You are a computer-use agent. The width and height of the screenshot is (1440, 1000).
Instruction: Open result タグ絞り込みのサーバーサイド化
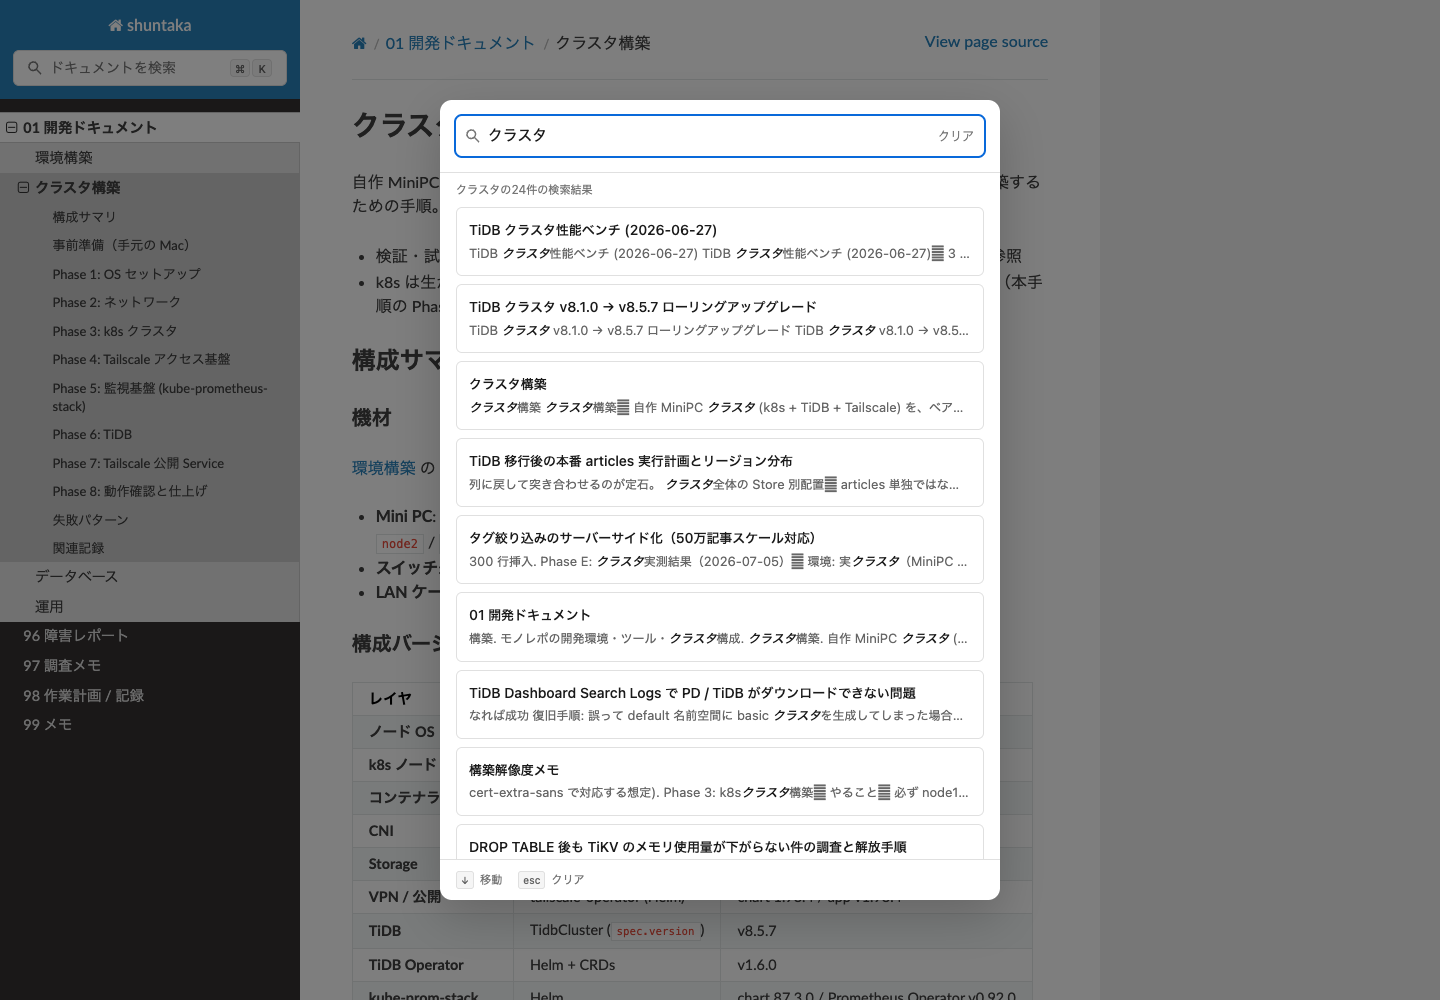(720, 549)
